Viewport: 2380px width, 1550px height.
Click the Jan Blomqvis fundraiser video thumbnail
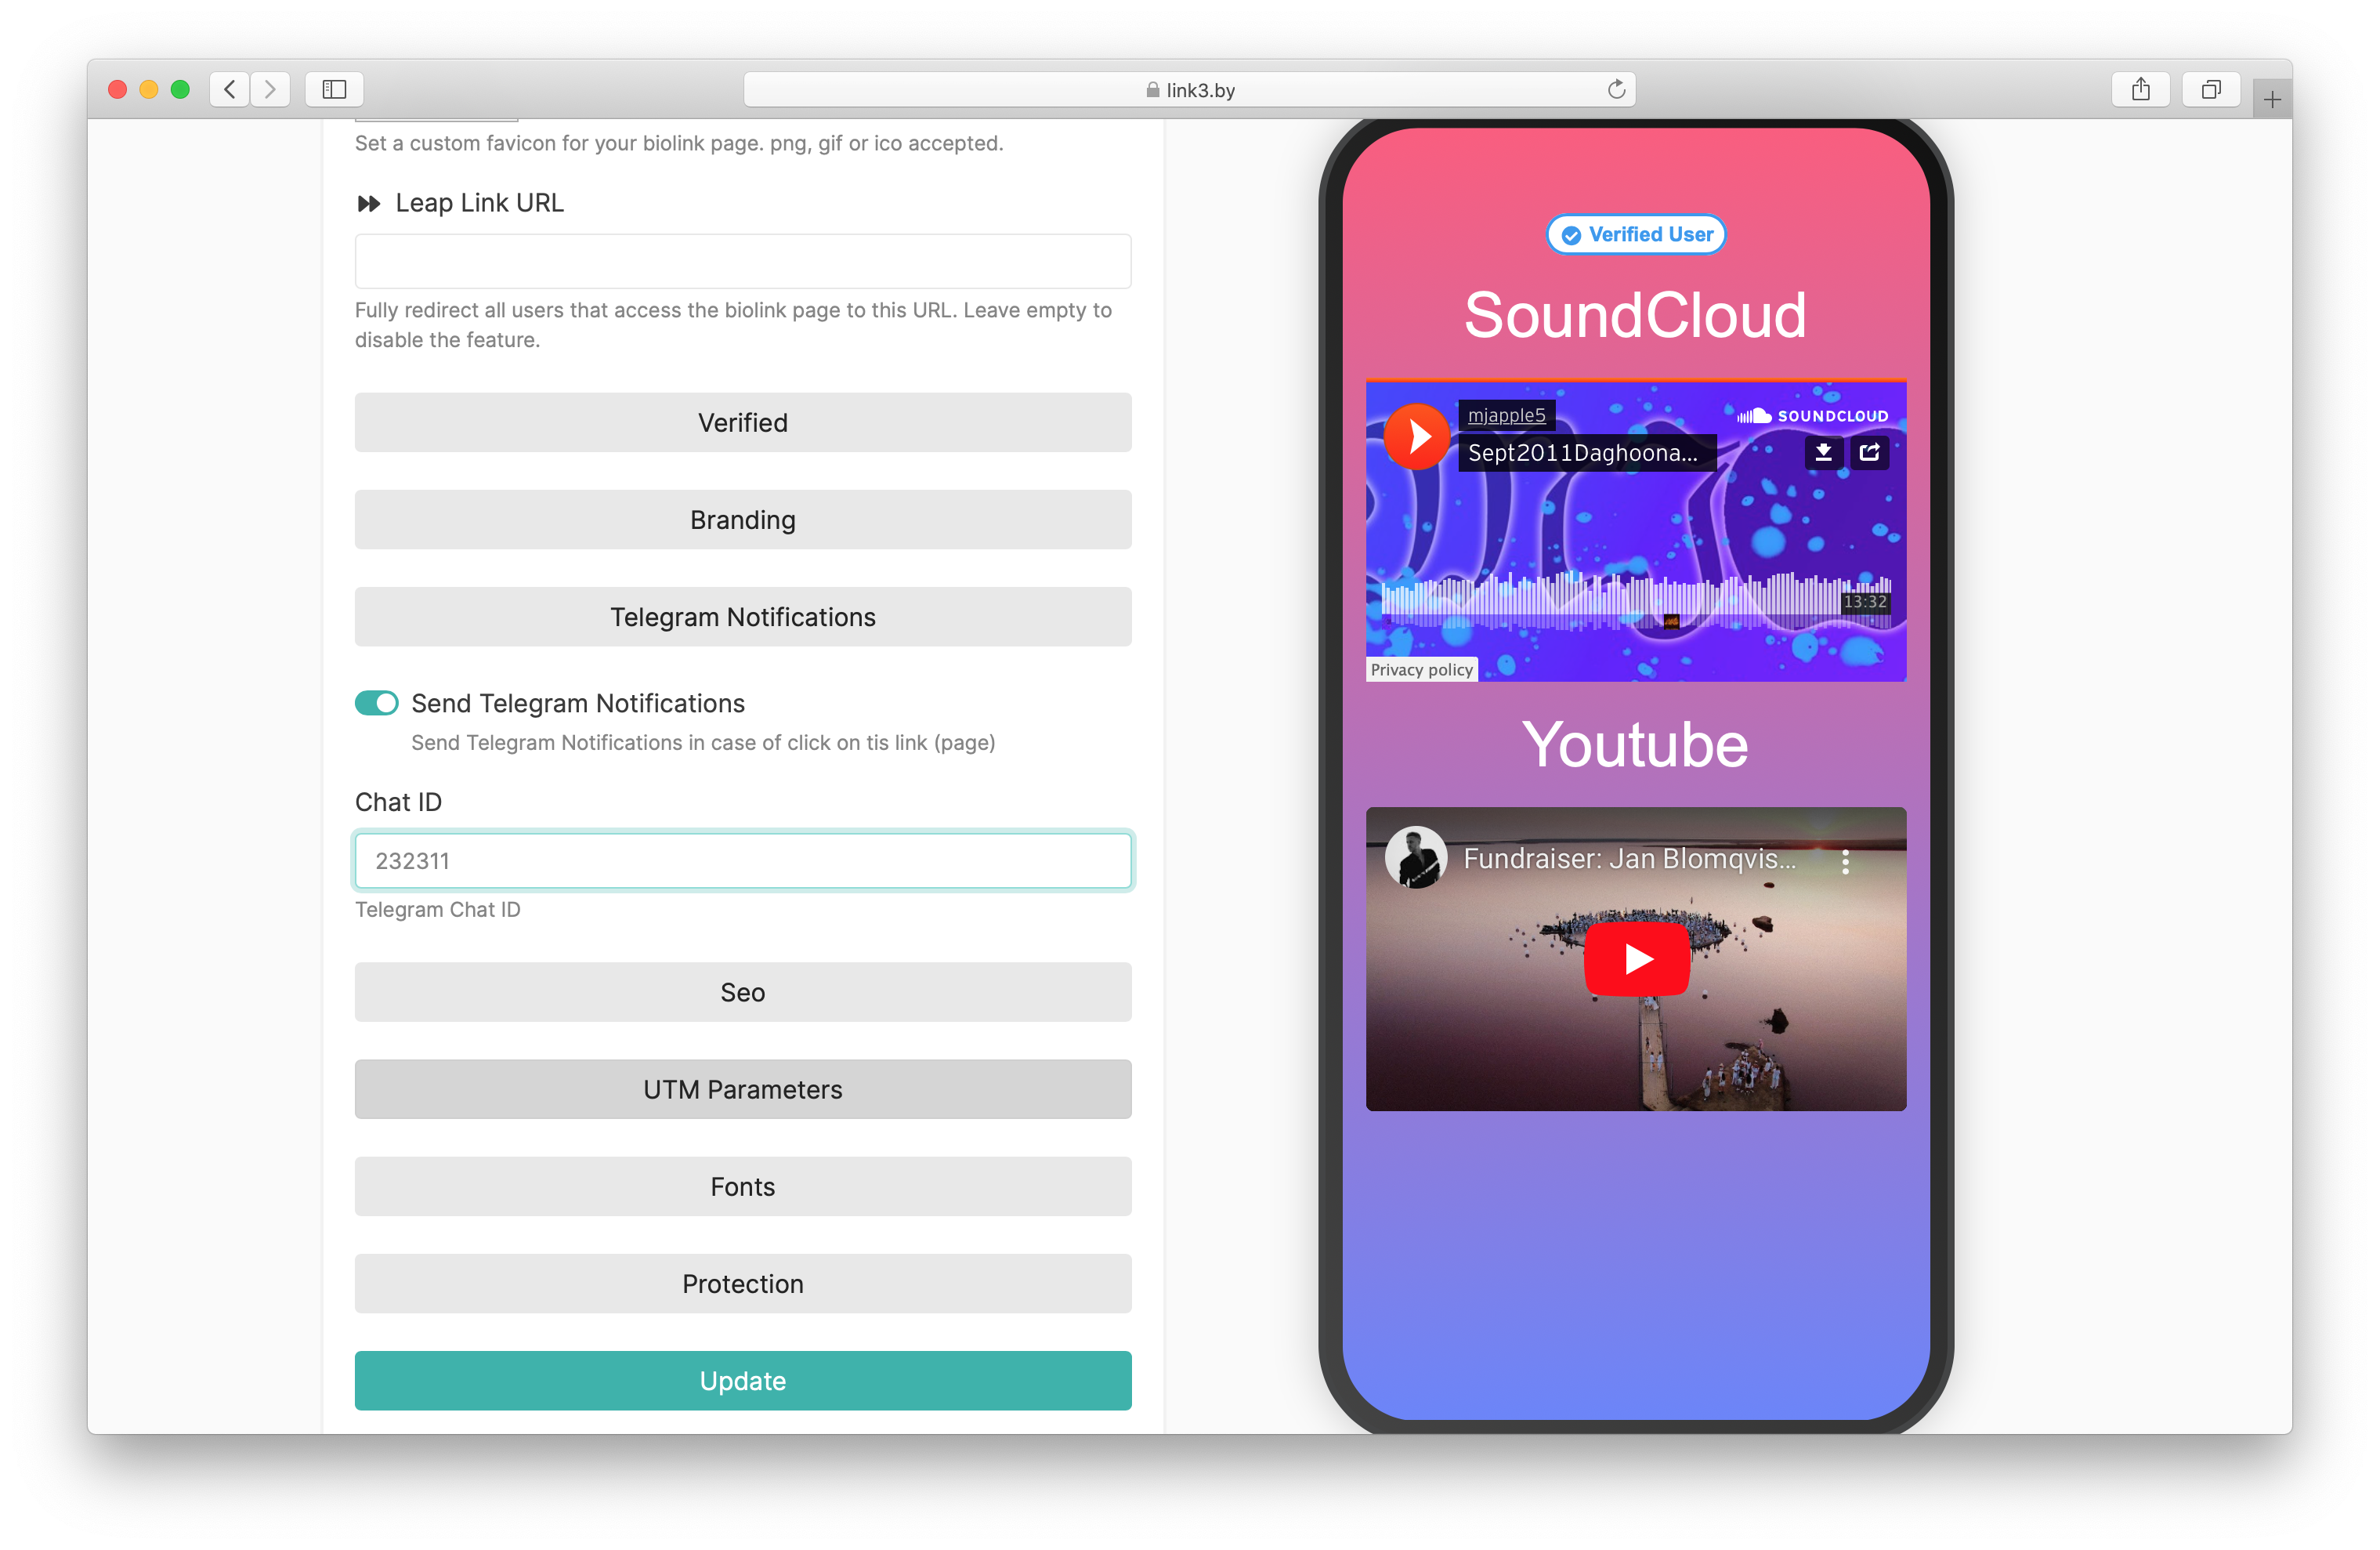tap(1636, 958)
